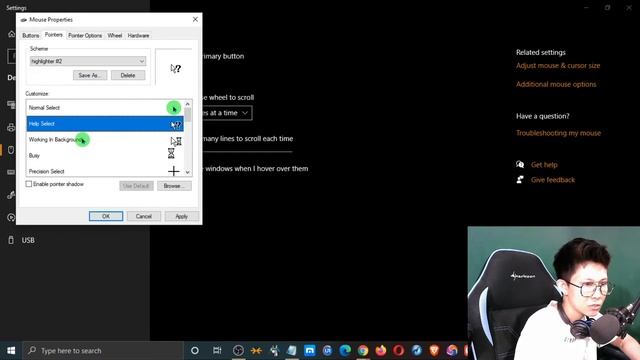Image resolution: width=640 pixels, height=360 pixels.
Task: Launch Brave browser from the taskbar
Action: coord(434,351)
